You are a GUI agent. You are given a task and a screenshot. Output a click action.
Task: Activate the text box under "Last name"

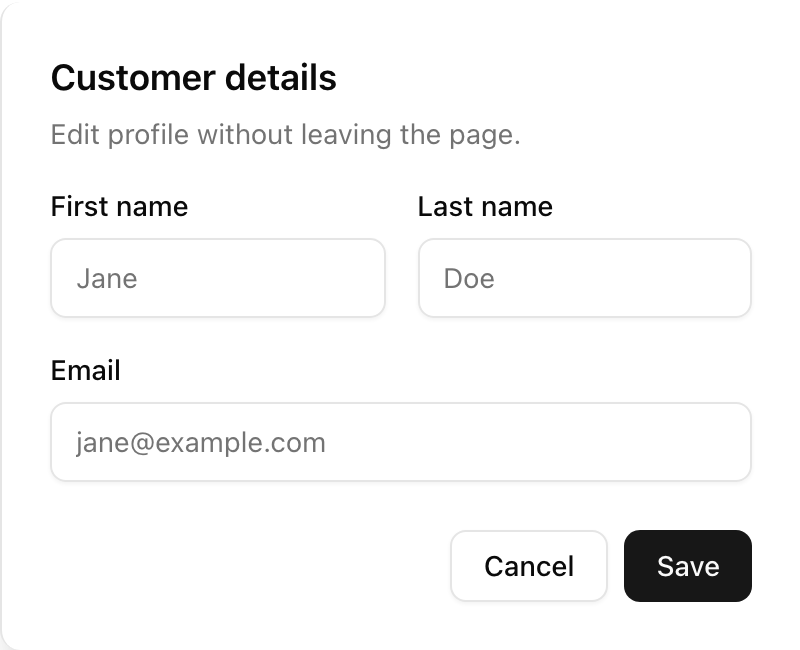[x=584, y=278]
